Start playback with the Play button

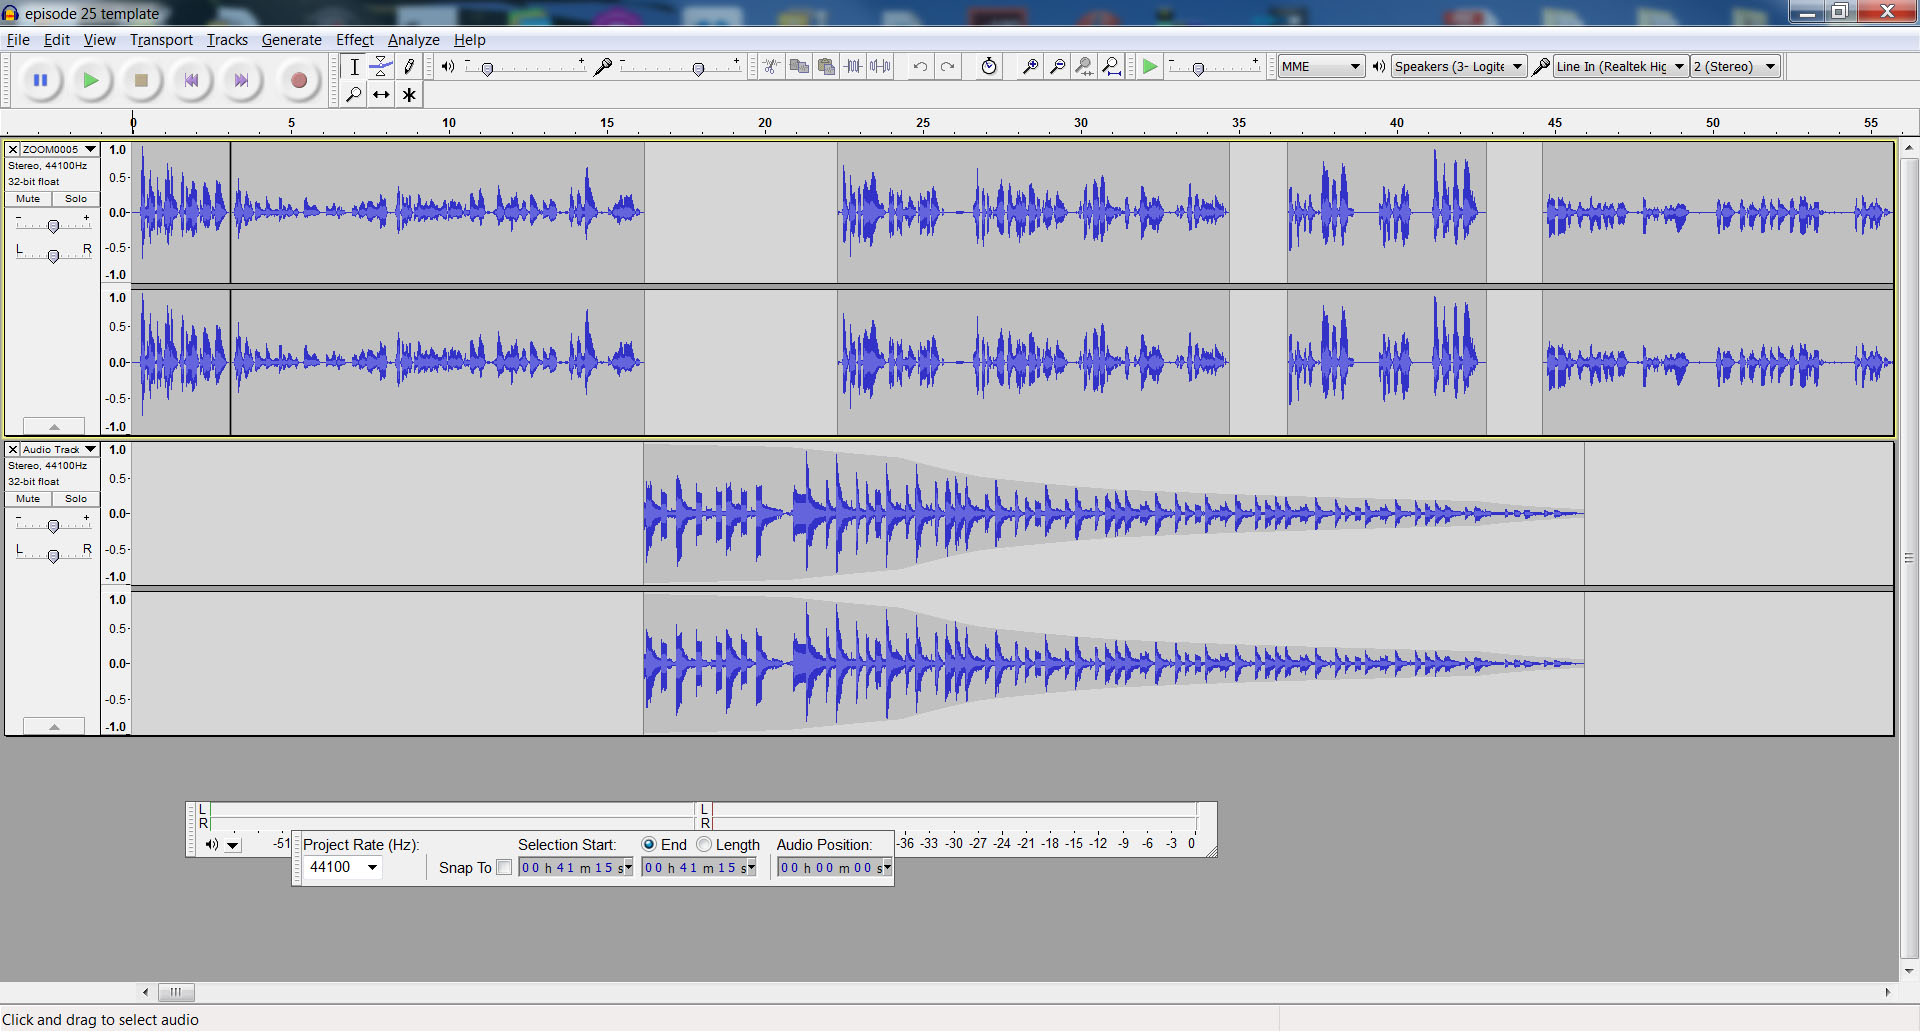tap(91, 81)
